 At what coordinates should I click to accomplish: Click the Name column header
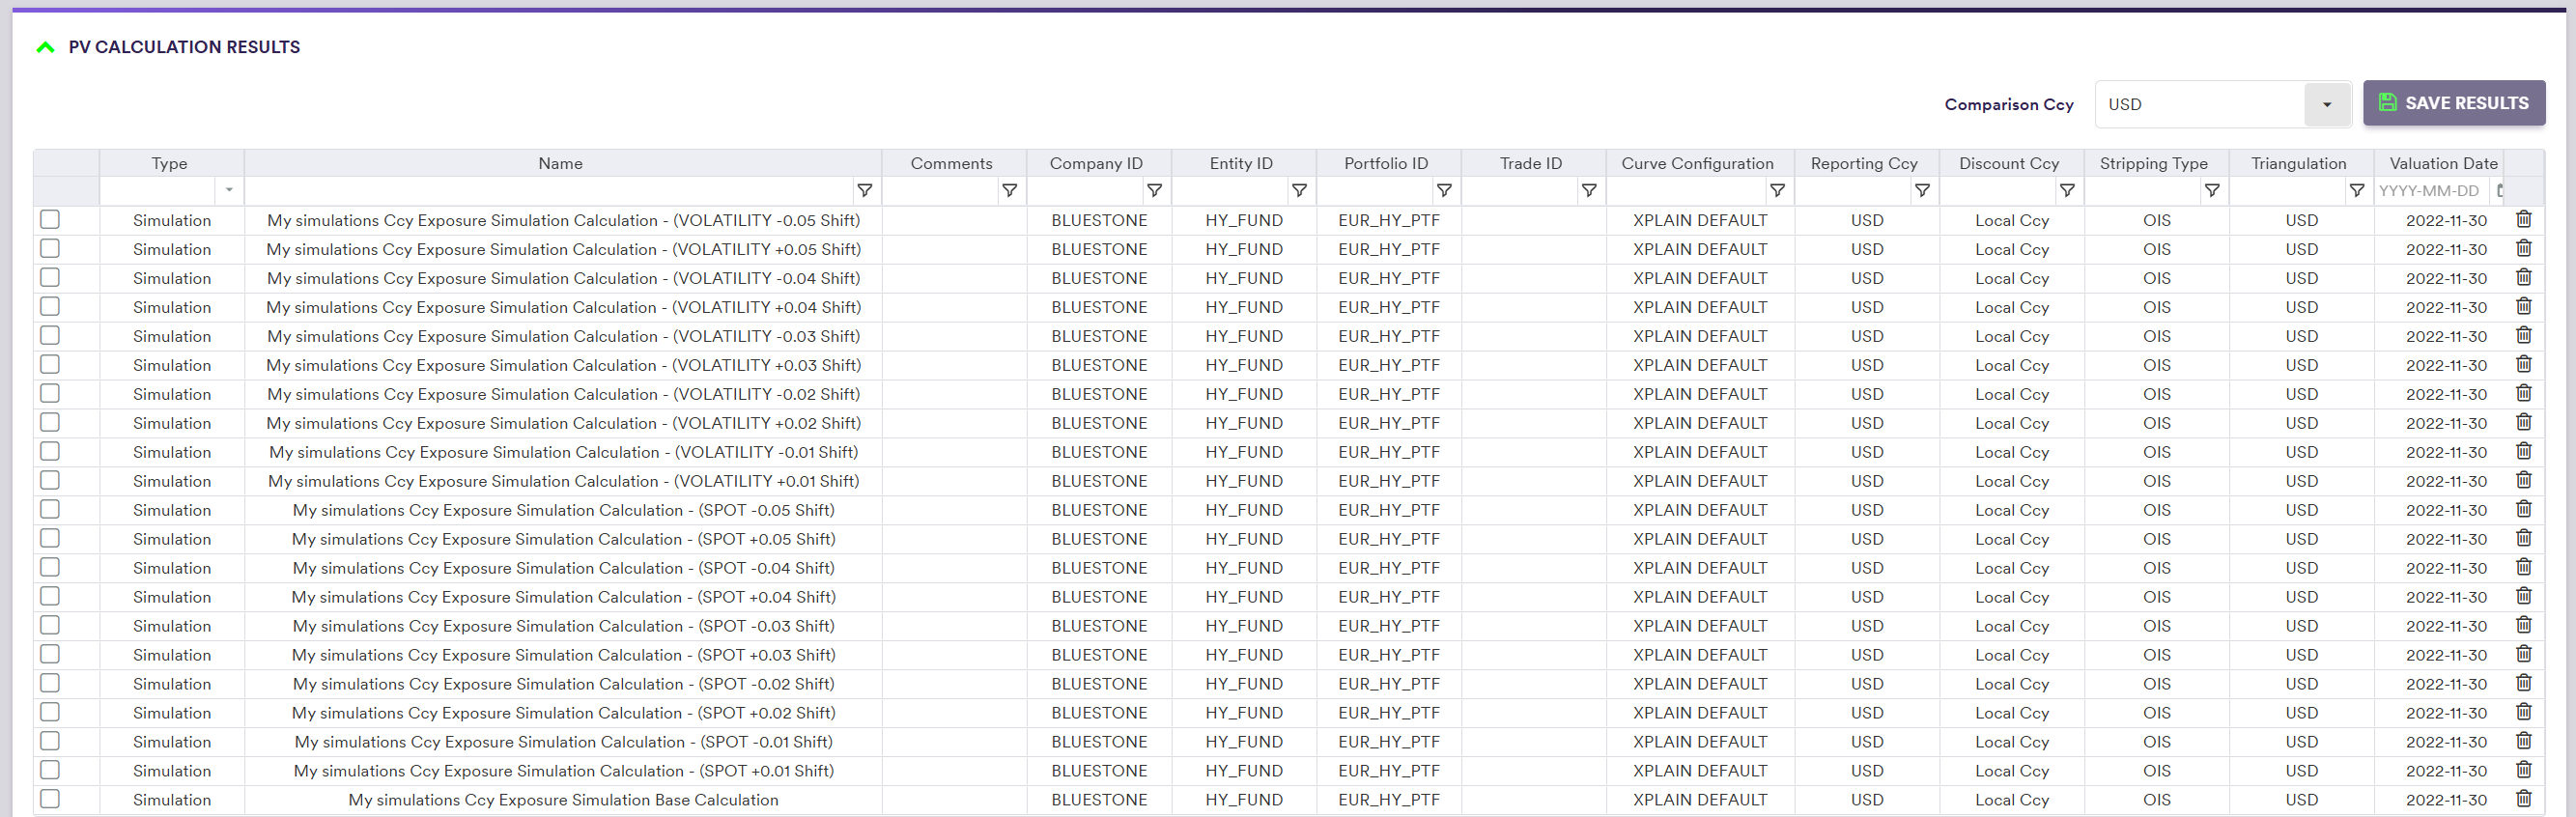(560, 163)
